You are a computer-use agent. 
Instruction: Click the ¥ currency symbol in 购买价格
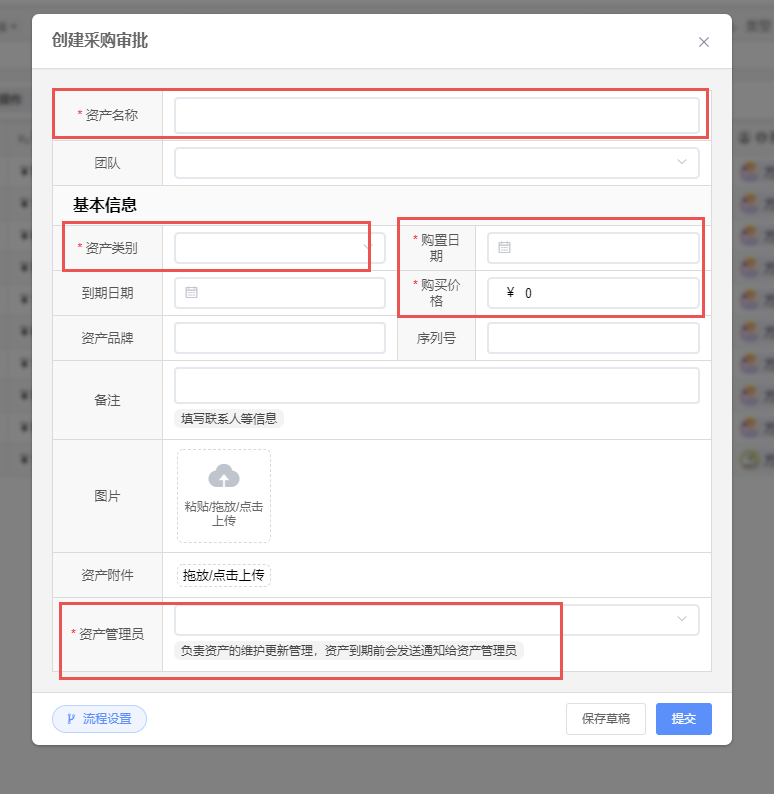[x=510, y=293]
